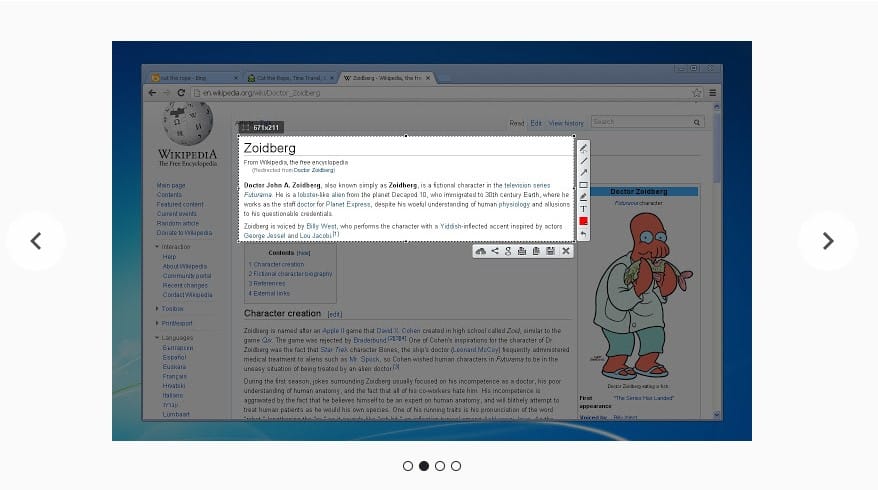Open the red color picker swatch

tap(583, 221)
